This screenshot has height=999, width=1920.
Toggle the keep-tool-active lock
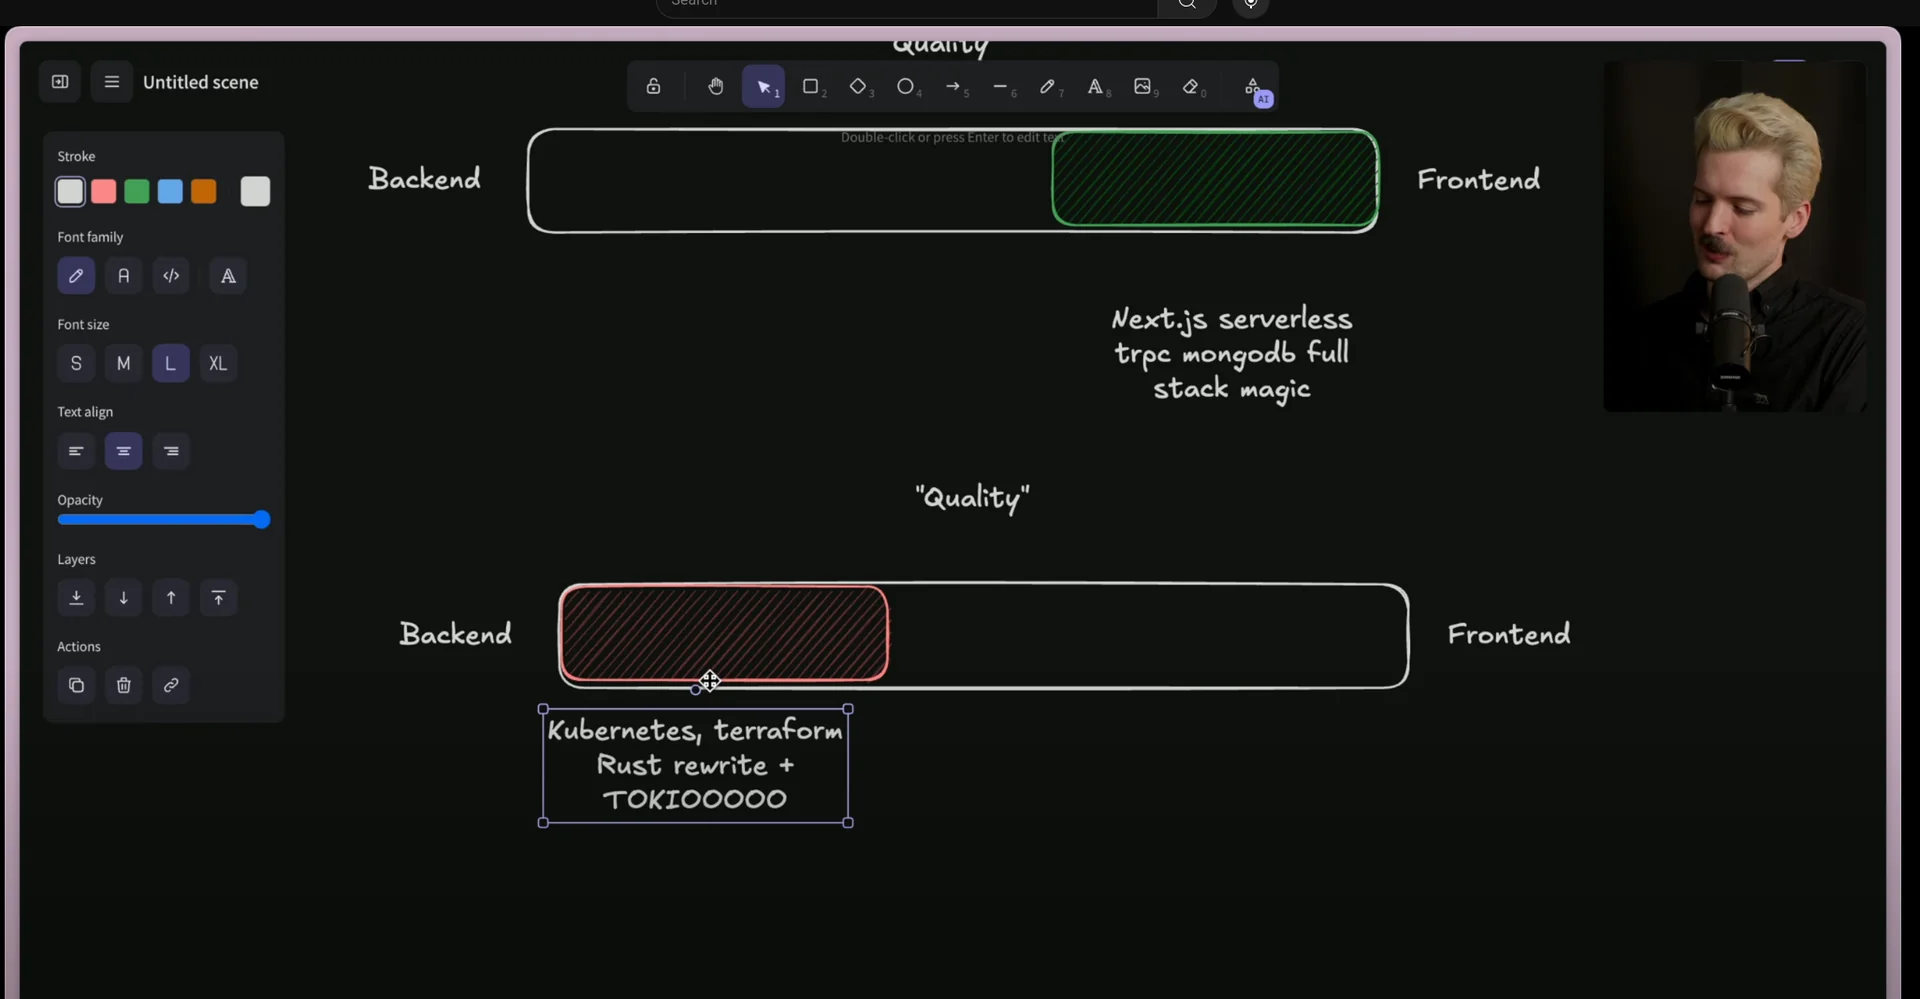(x=653, y=87)
